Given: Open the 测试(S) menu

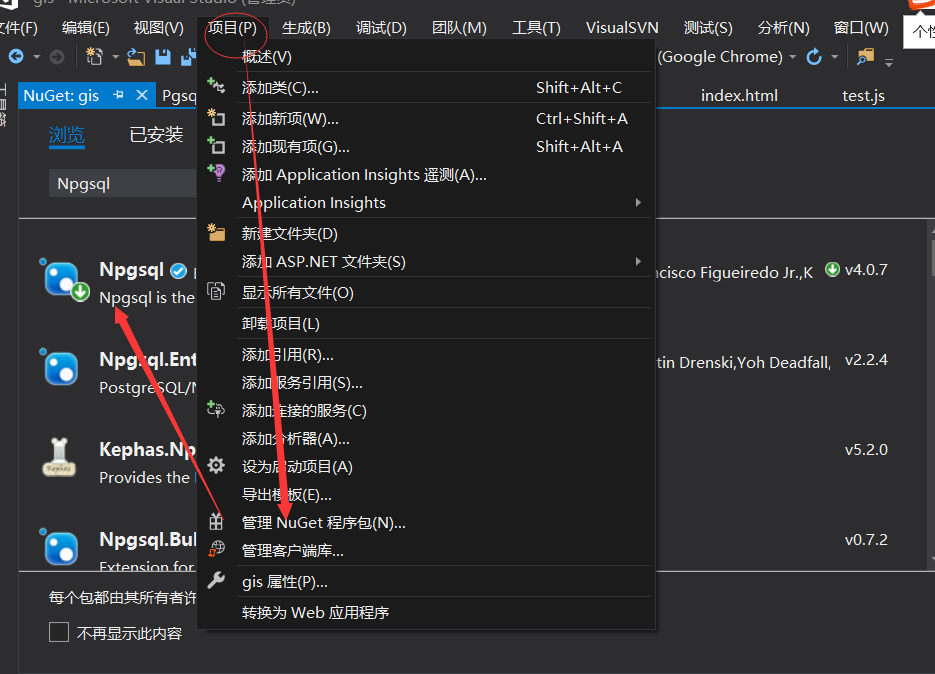Looking at the screenshot, I should (708, 28).
